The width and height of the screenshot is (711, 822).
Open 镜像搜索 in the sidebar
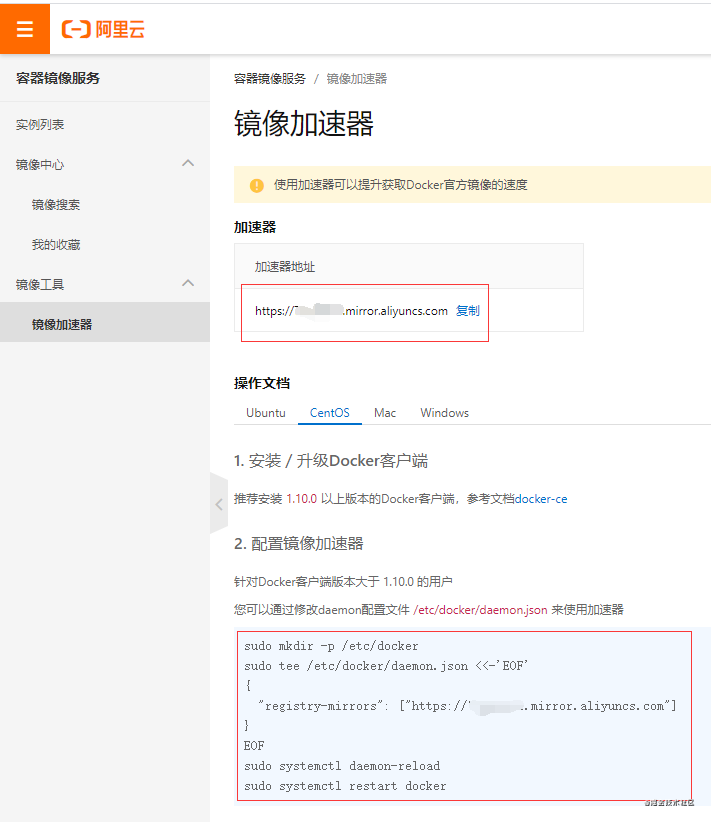pyautogui.click(x=56, y=204)
